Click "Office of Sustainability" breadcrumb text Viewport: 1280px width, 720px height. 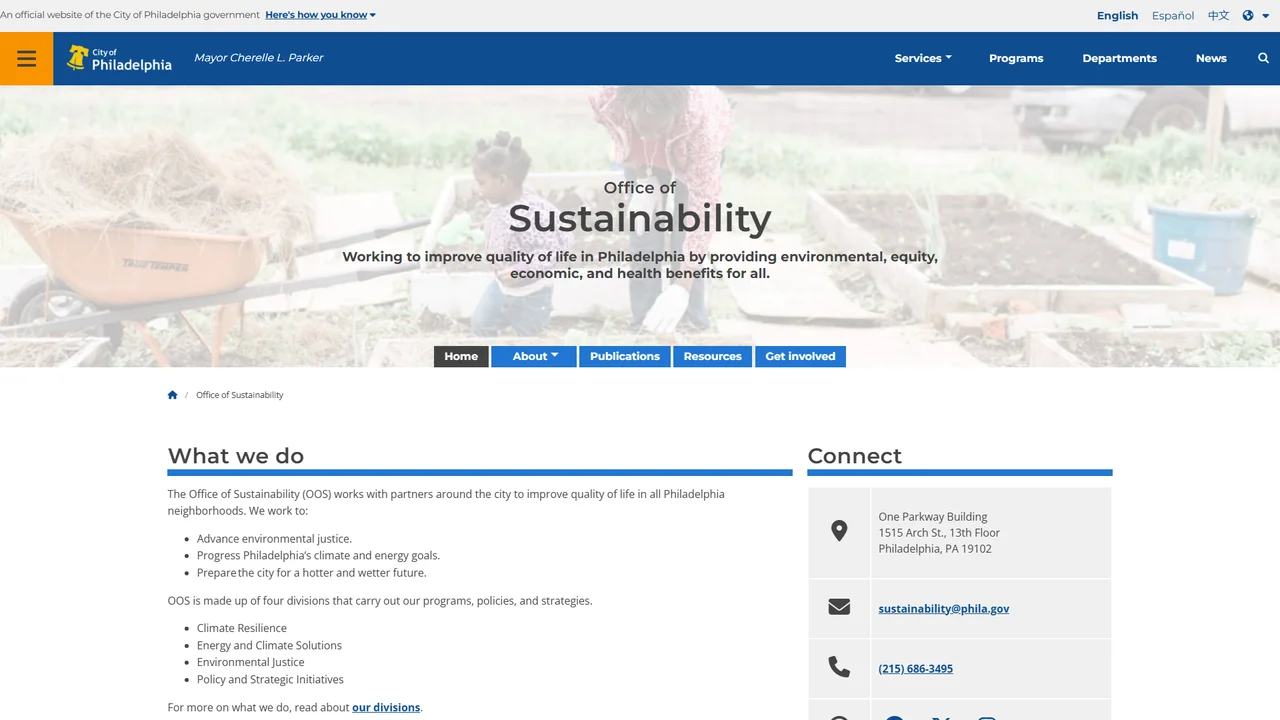point(240,395)
